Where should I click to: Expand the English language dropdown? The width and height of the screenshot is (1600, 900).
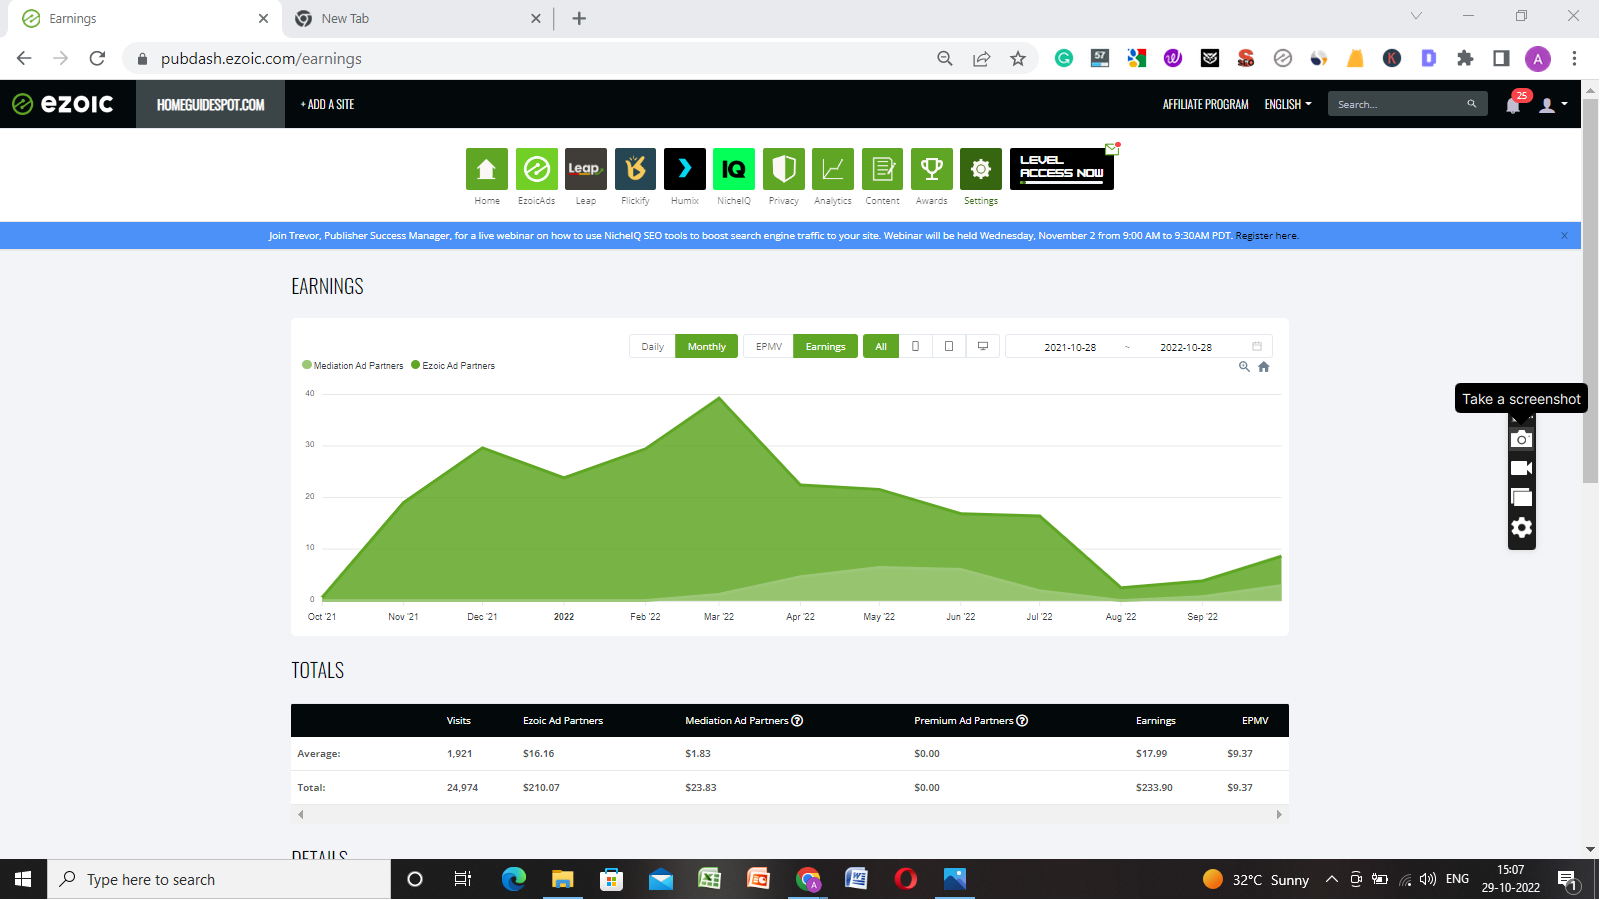pyautogui.click(x=1288, y=104)
